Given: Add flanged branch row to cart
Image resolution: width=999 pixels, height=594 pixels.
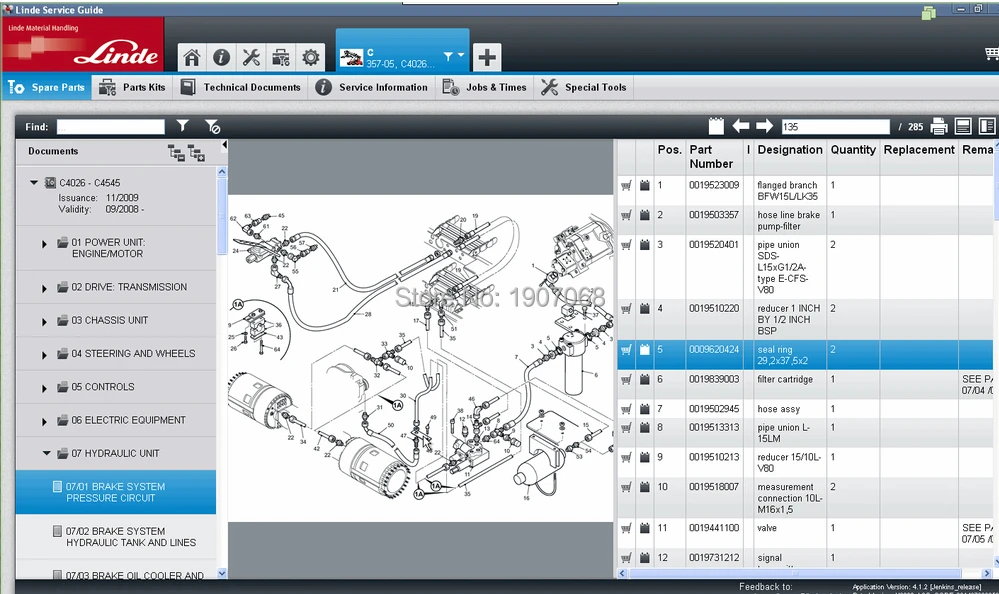Looking at the screenshot, I should coord(626,185).
